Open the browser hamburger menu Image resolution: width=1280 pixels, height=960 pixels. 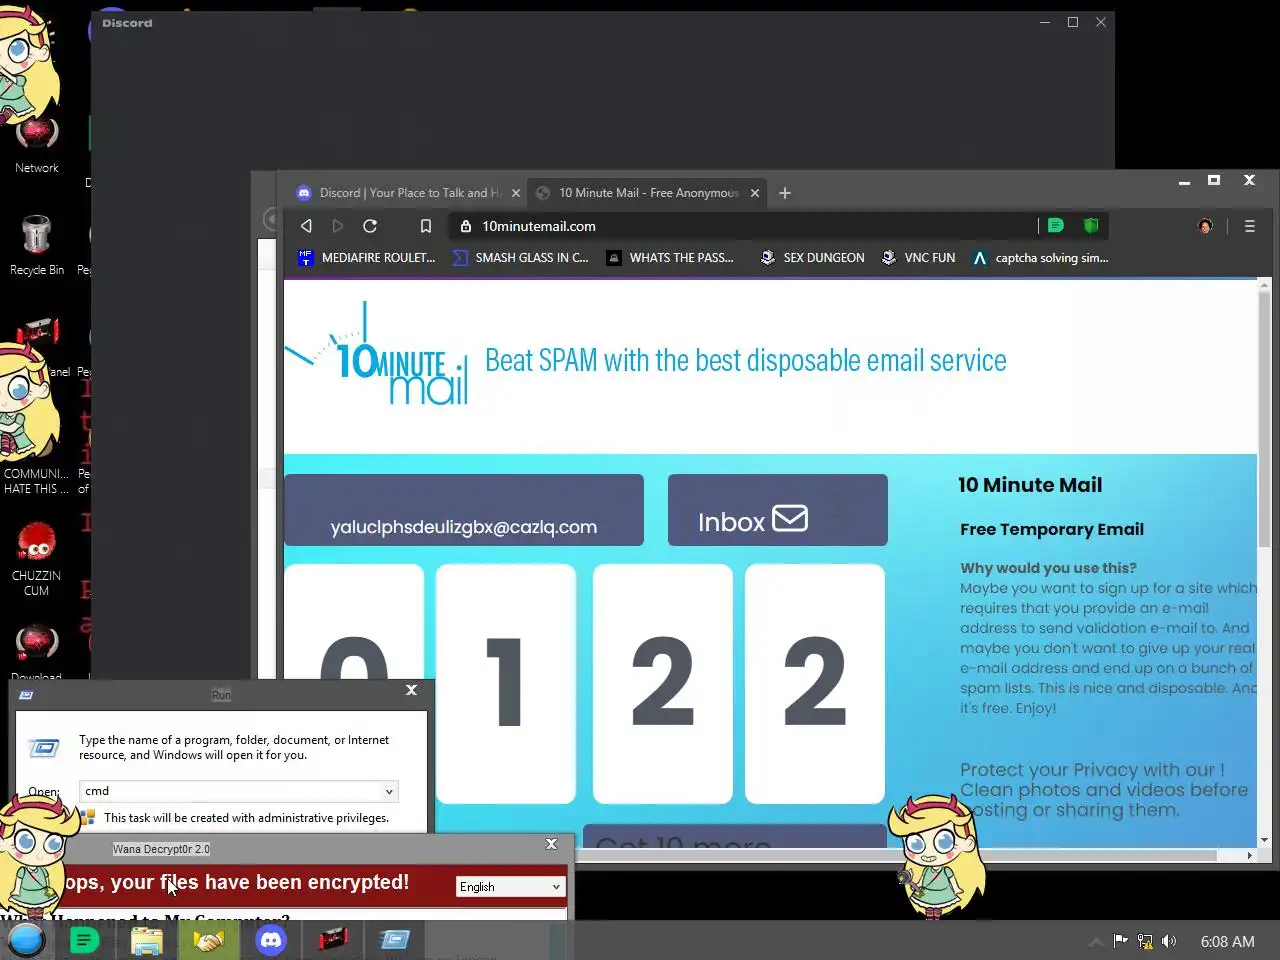(1249, 226)
